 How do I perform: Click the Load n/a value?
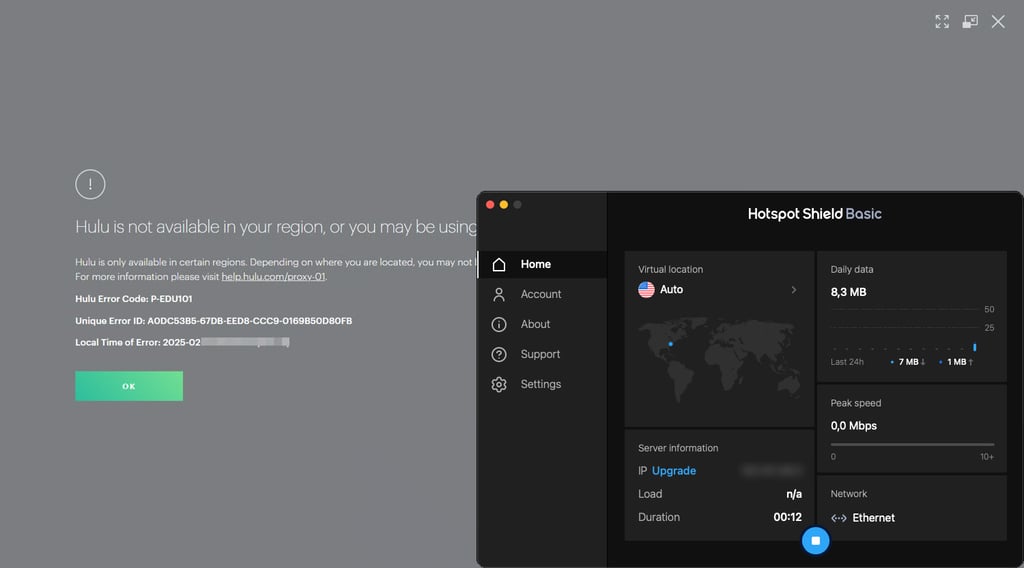coord(793,494)
